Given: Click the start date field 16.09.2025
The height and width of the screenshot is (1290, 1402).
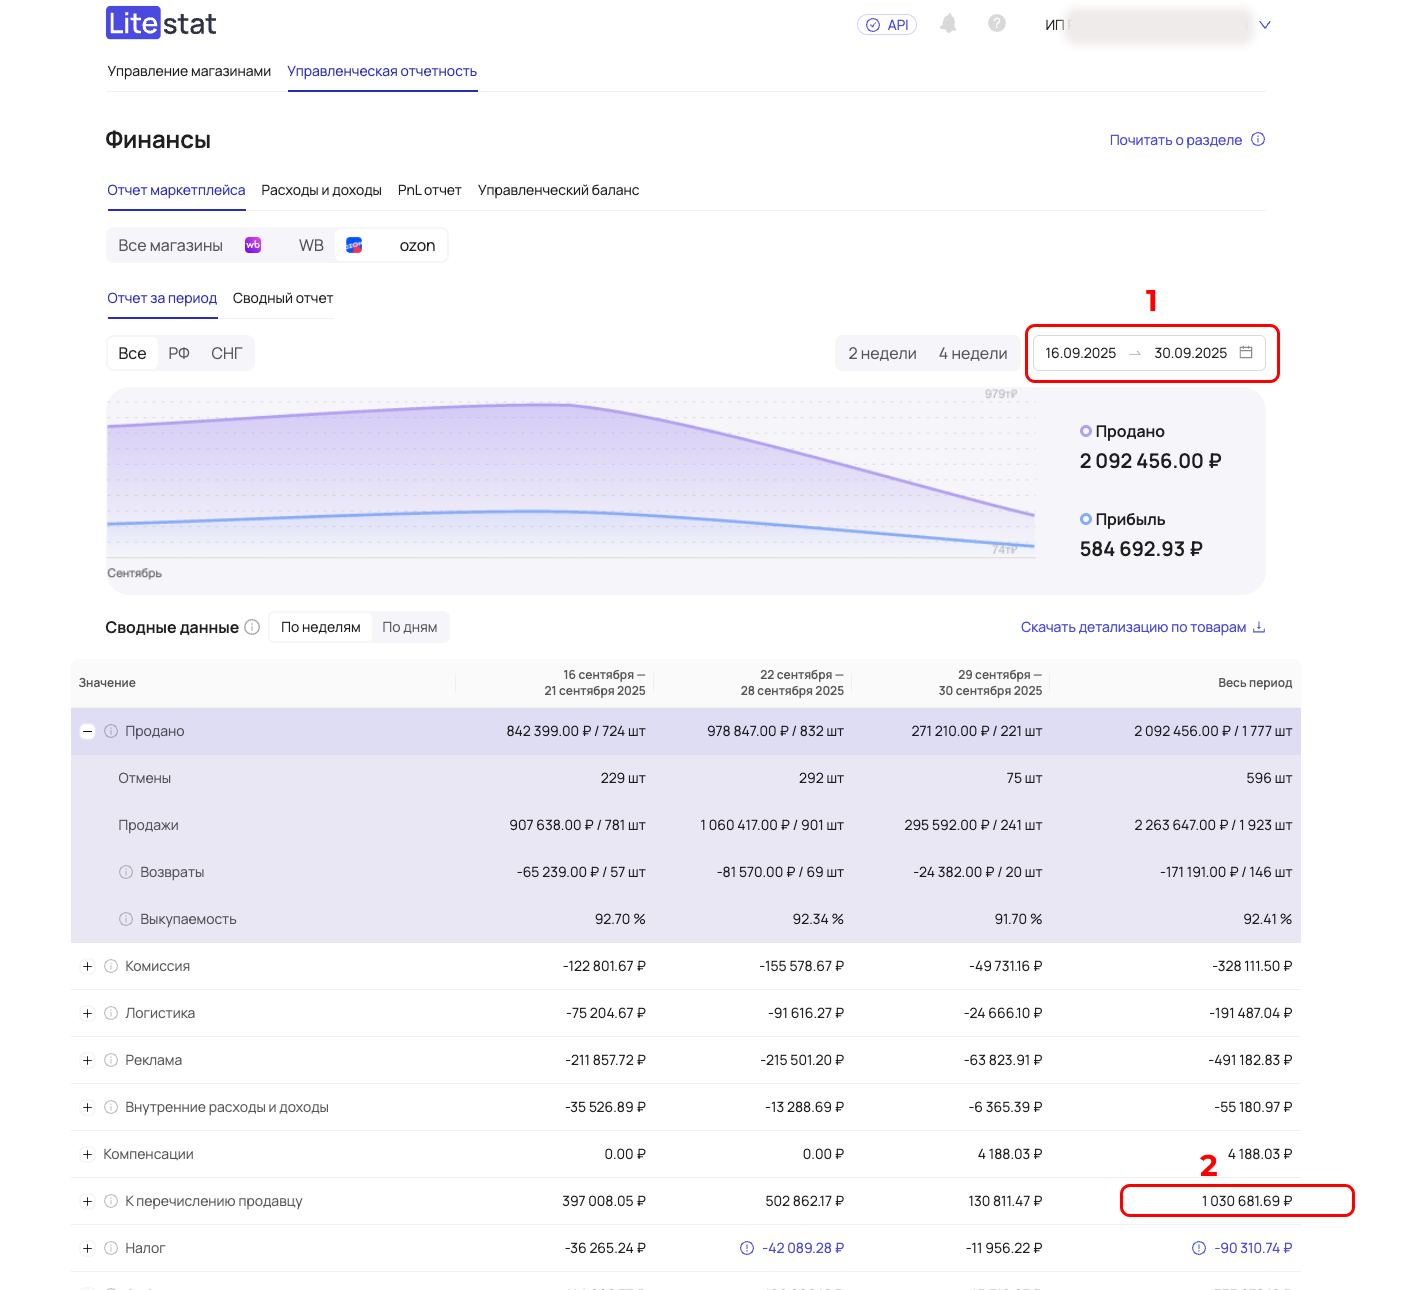Looking at the screenshot, I should pos(1080,353).
